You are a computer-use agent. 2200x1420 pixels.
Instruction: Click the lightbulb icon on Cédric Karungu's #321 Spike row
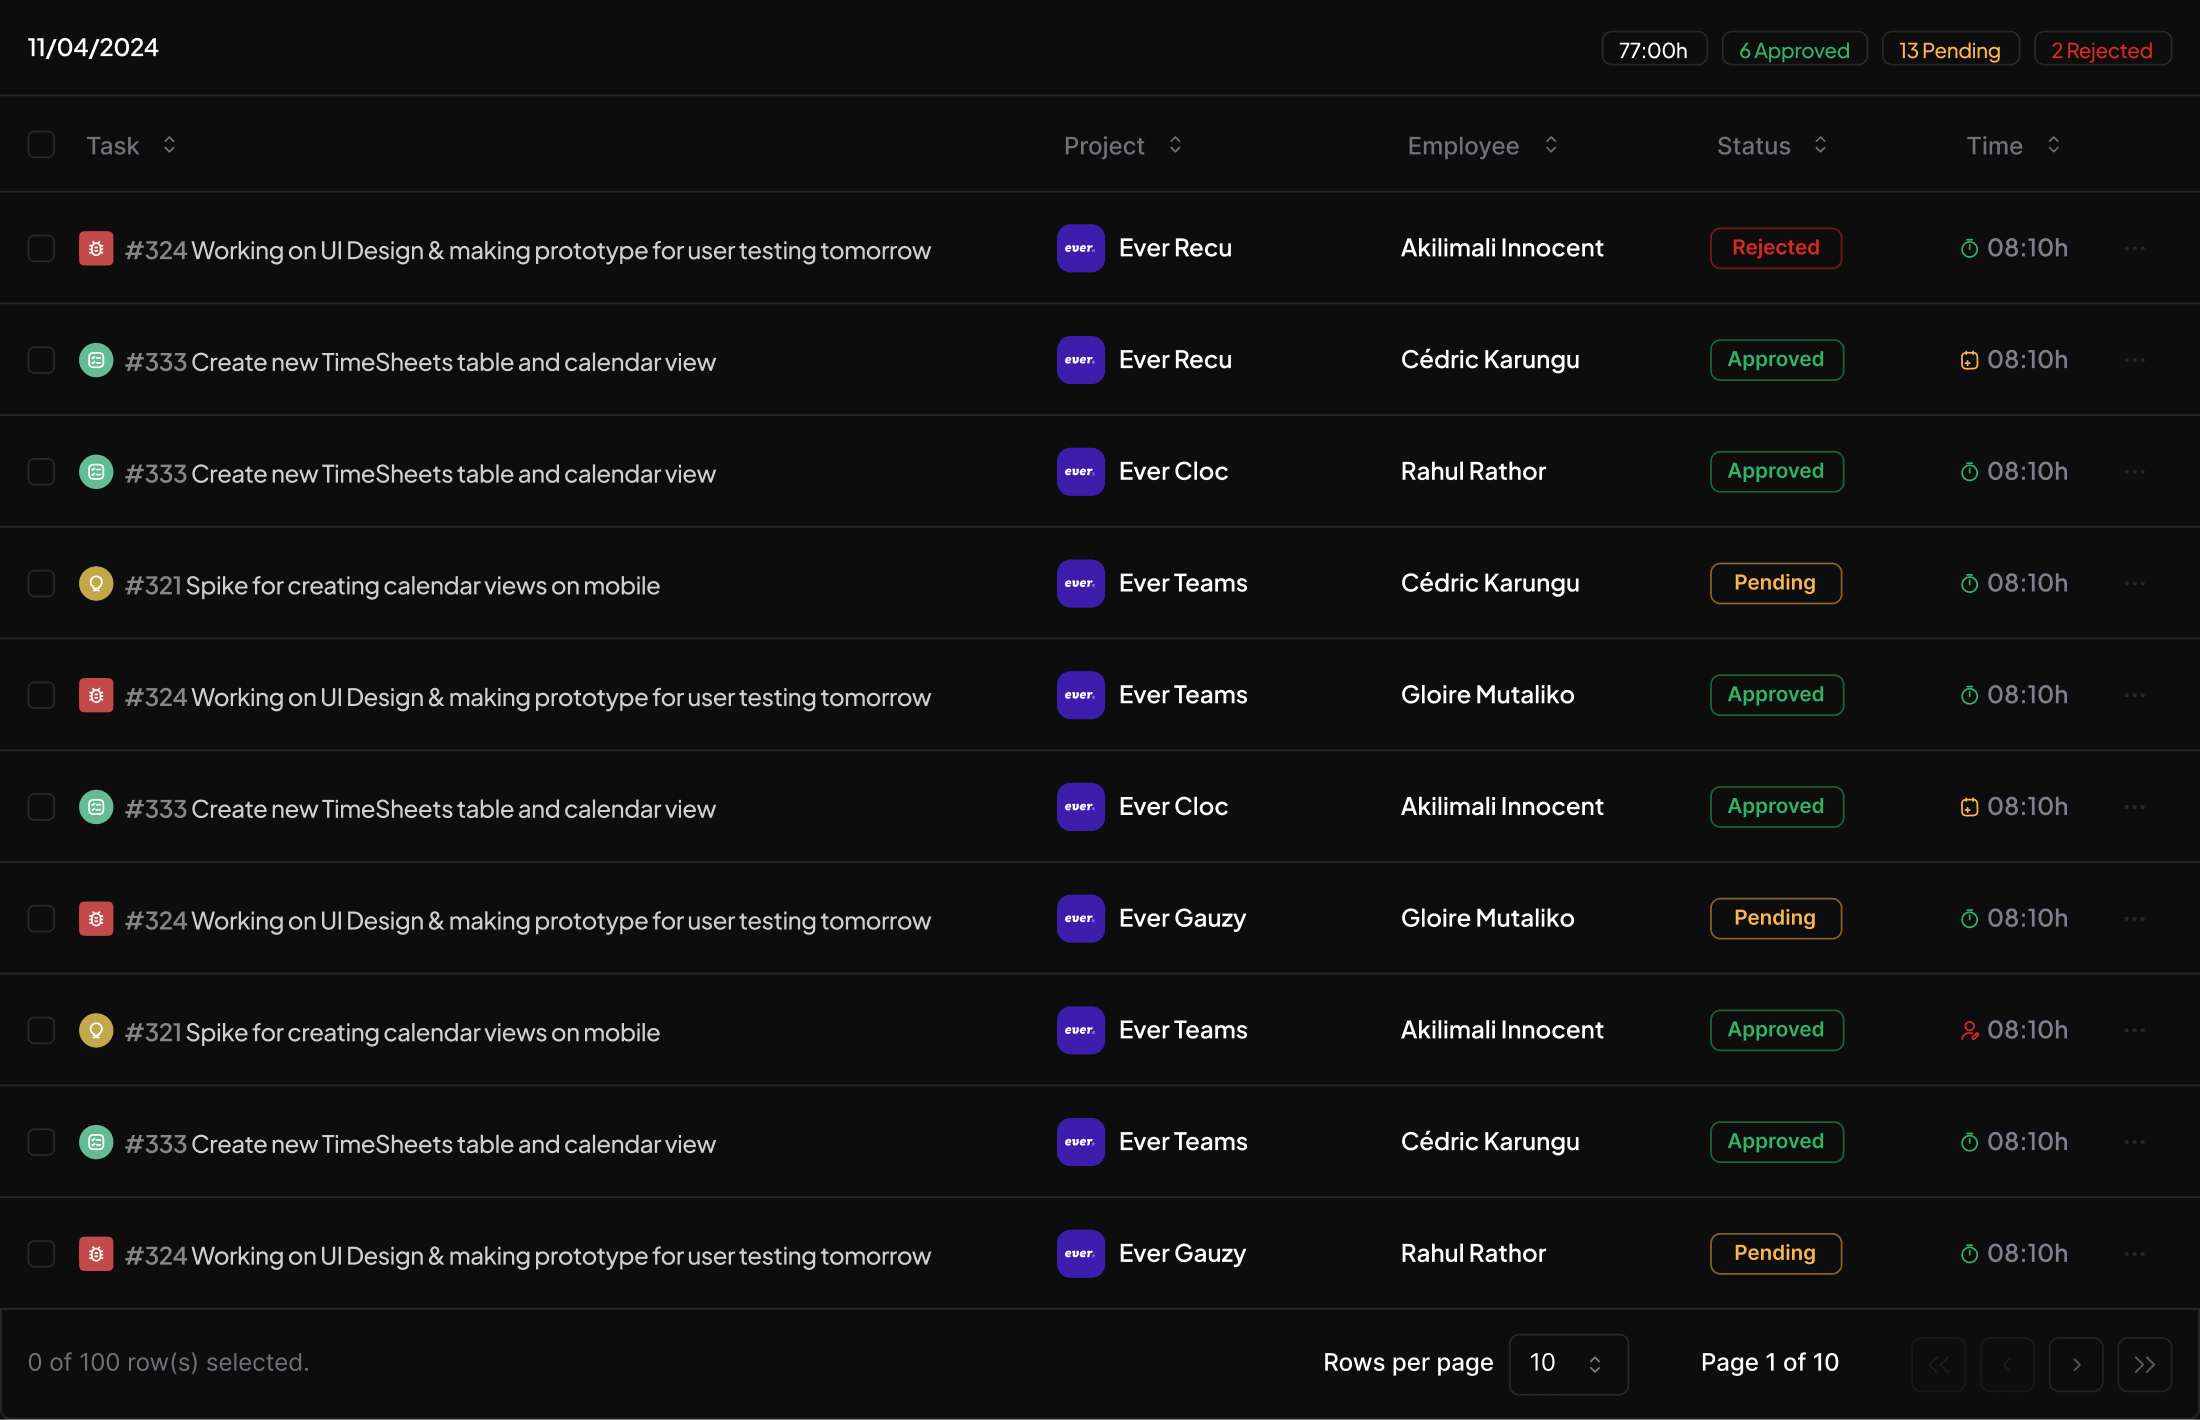click(x=96, y=584)
